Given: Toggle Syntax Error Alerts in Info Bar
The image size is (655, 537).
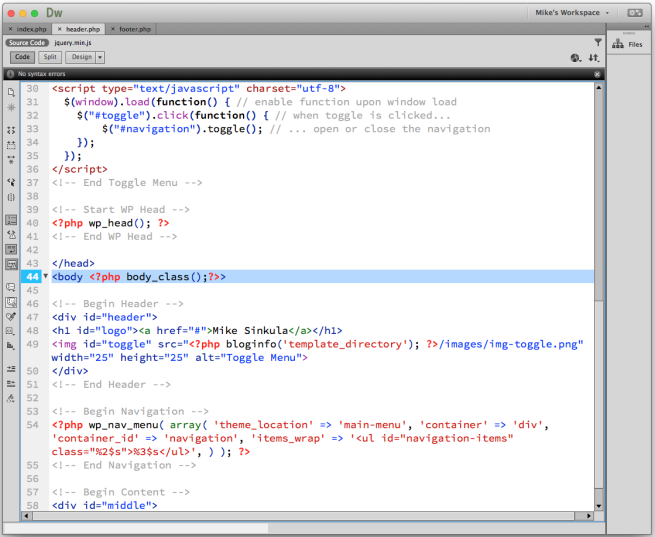Looking at the screenshot, I should point(11,264).
